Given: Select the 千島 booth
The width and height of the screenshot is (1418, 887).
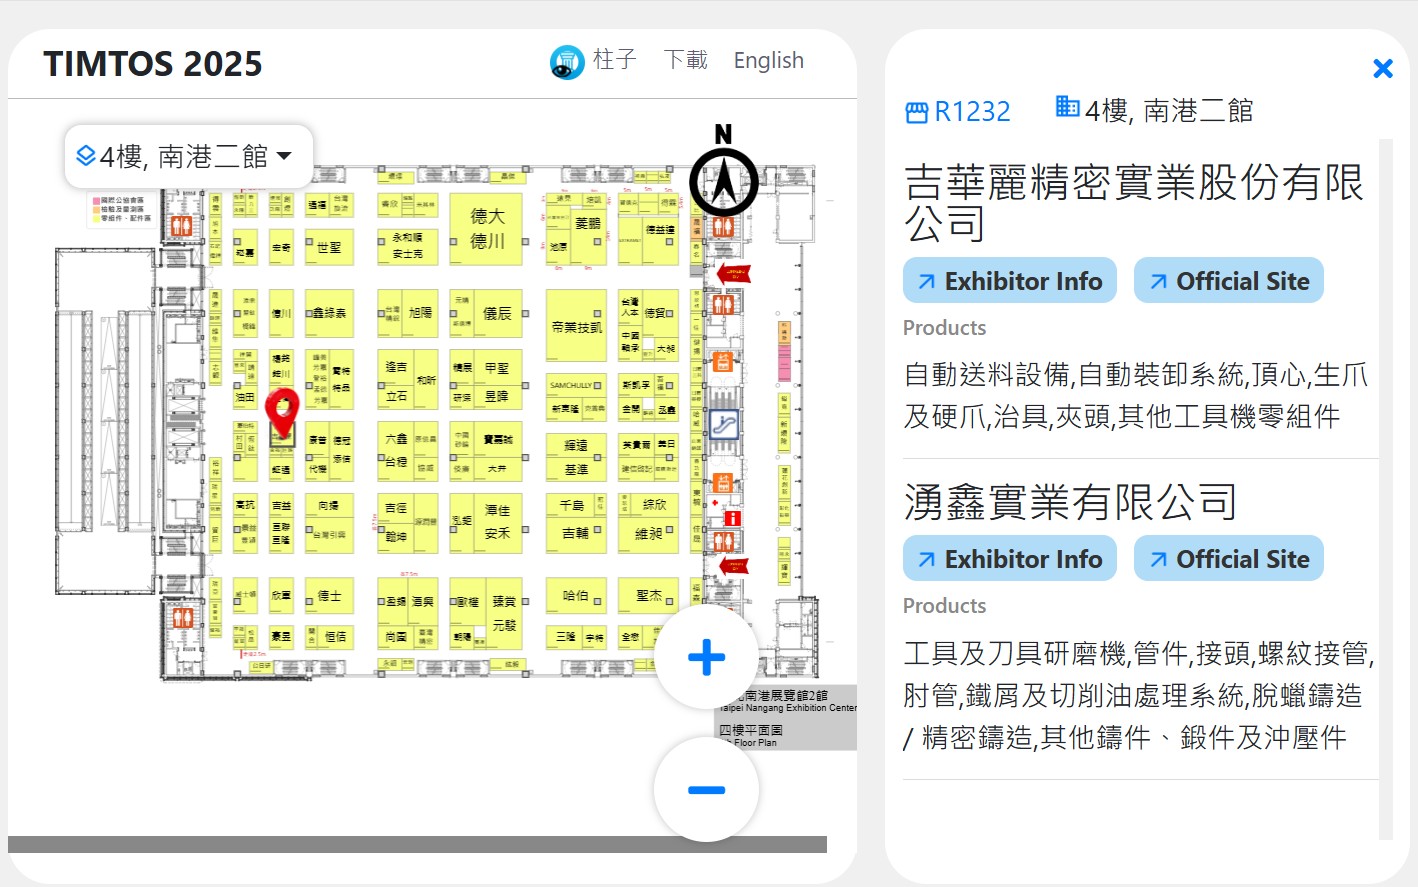Looking at the screenshot, I should (571, 506).
